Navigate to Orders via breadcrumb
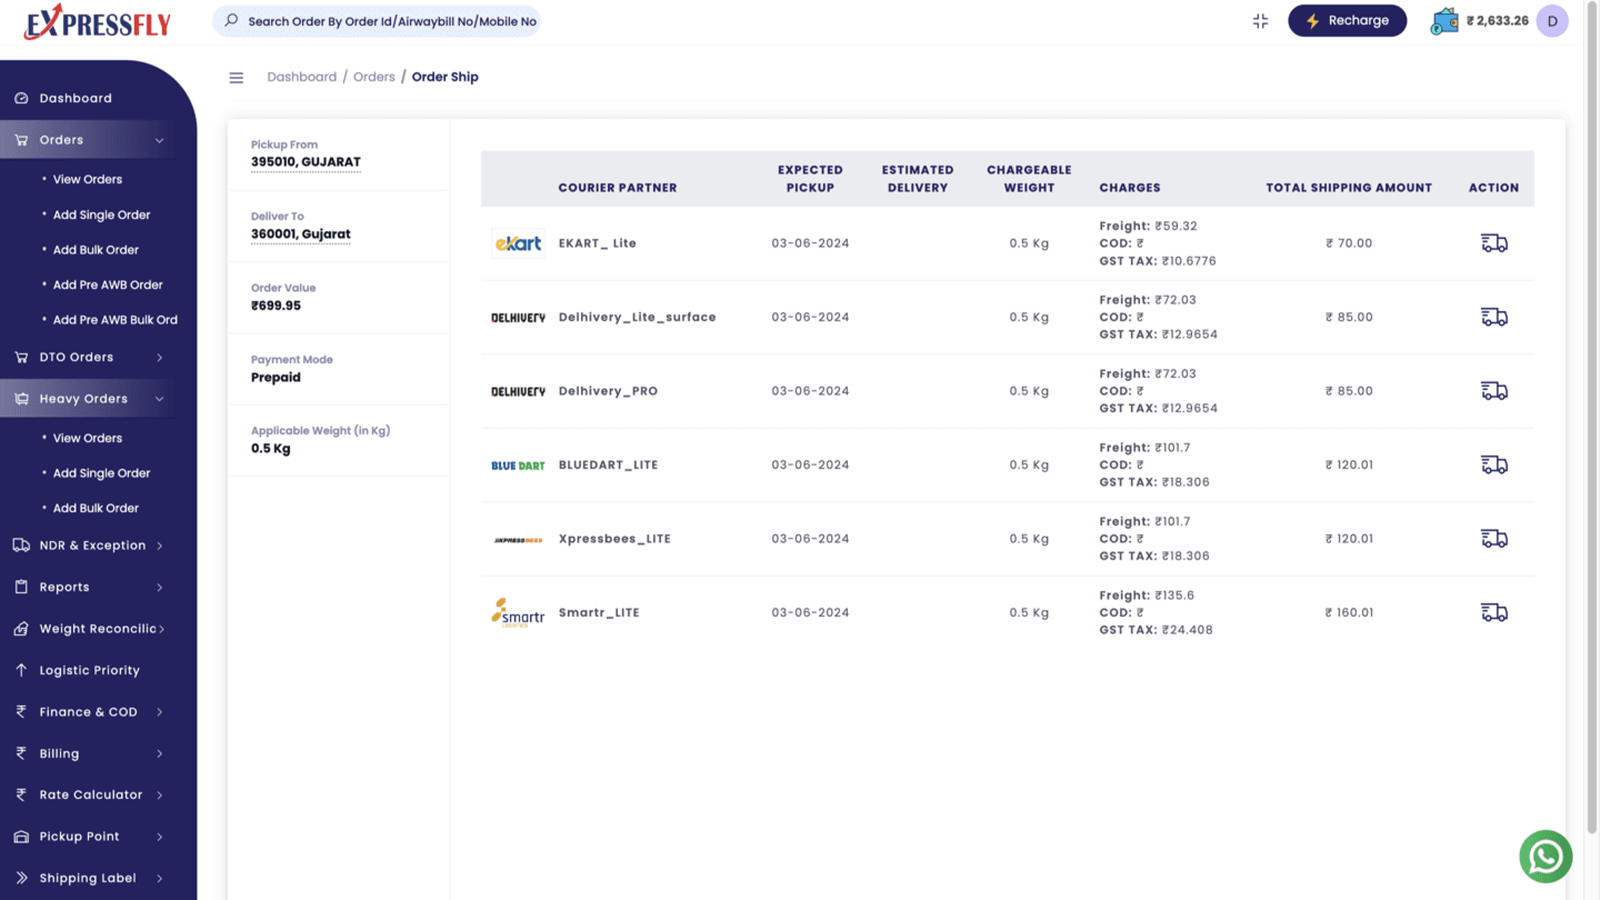 point(374,76)
